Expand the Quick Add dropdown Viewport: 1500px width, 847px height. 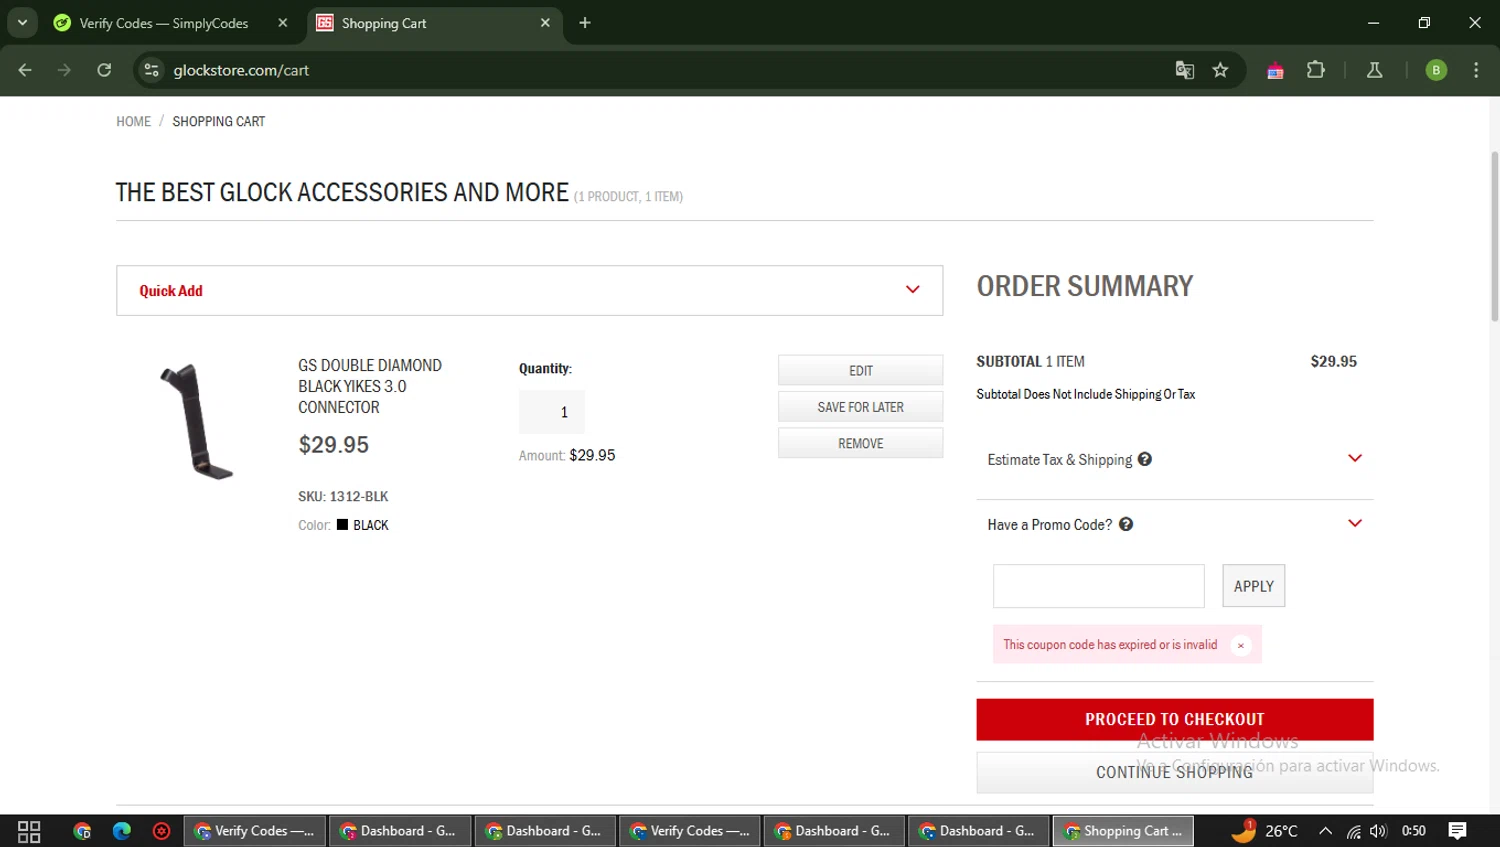pyautogui.click(x=912, y=290)
